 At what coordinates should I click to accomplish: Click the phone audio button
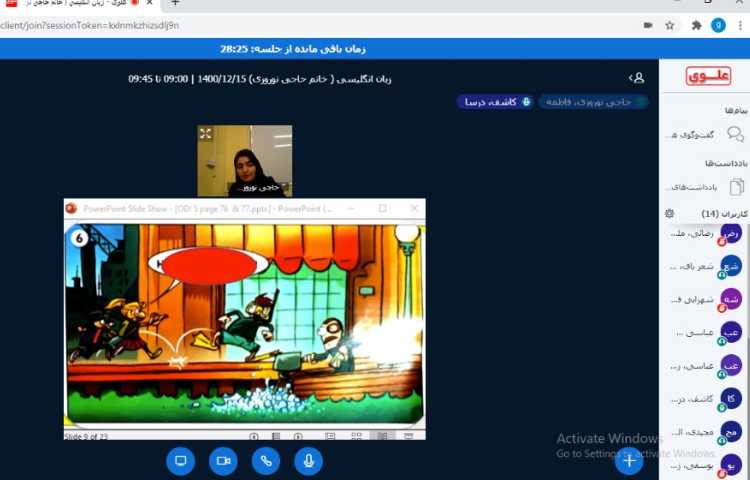tap(265, 461)
